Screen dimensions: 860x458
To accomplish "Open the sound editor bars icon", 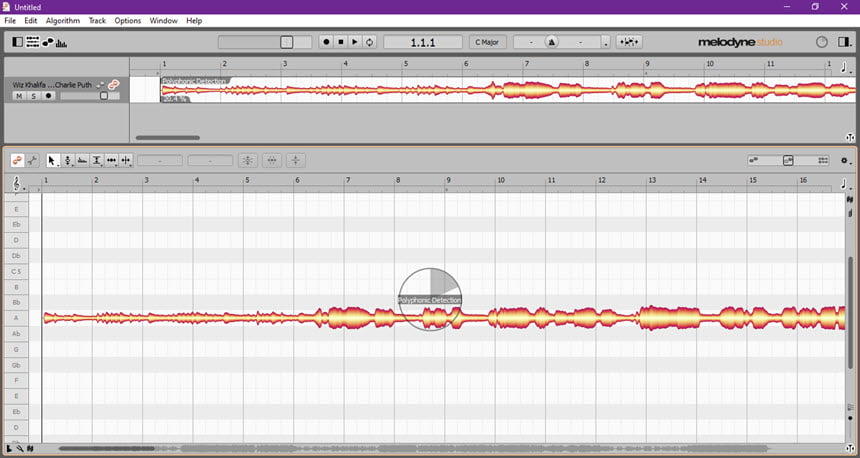I will (x=61, y=42).
